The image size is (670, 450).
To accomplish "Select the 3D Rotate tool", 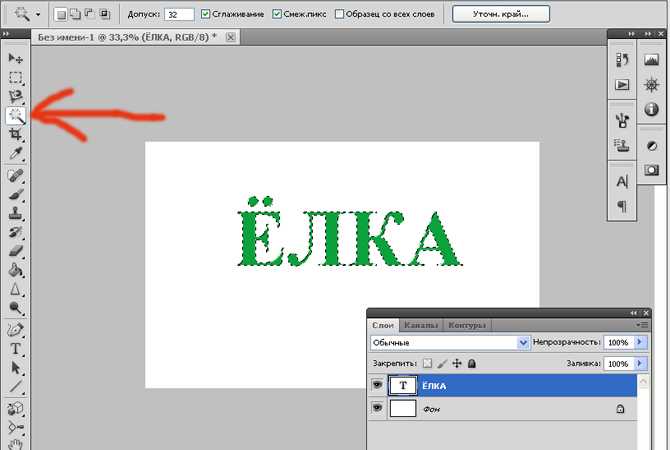I will coord(15,409).
